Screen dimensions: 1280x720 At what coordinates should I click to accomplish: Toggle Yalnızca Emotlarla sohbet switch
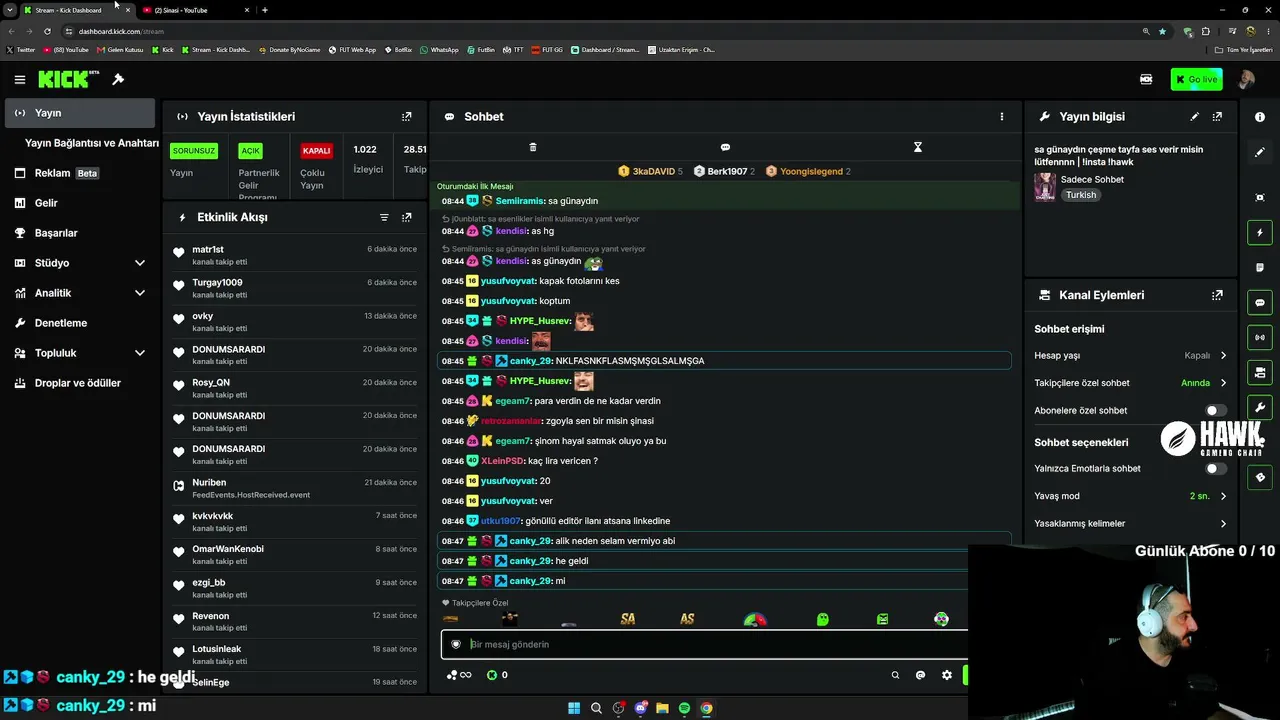pyautogui.click(x=1215, y=468)
